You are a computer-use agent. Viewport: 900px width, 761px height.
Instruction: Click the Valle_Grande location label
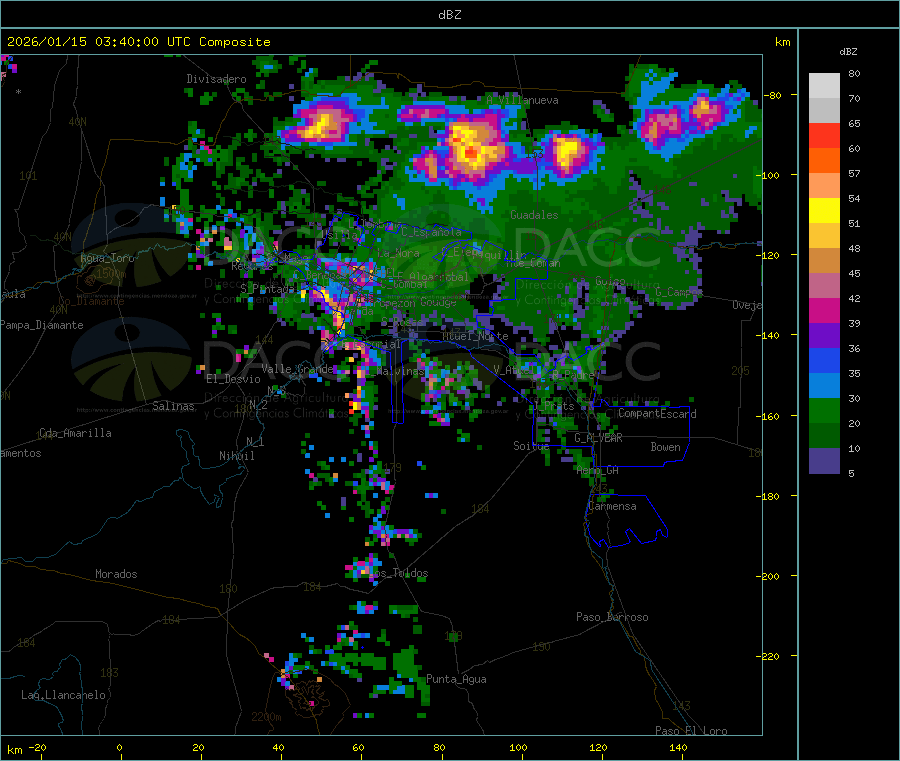[x=297, y=369]
